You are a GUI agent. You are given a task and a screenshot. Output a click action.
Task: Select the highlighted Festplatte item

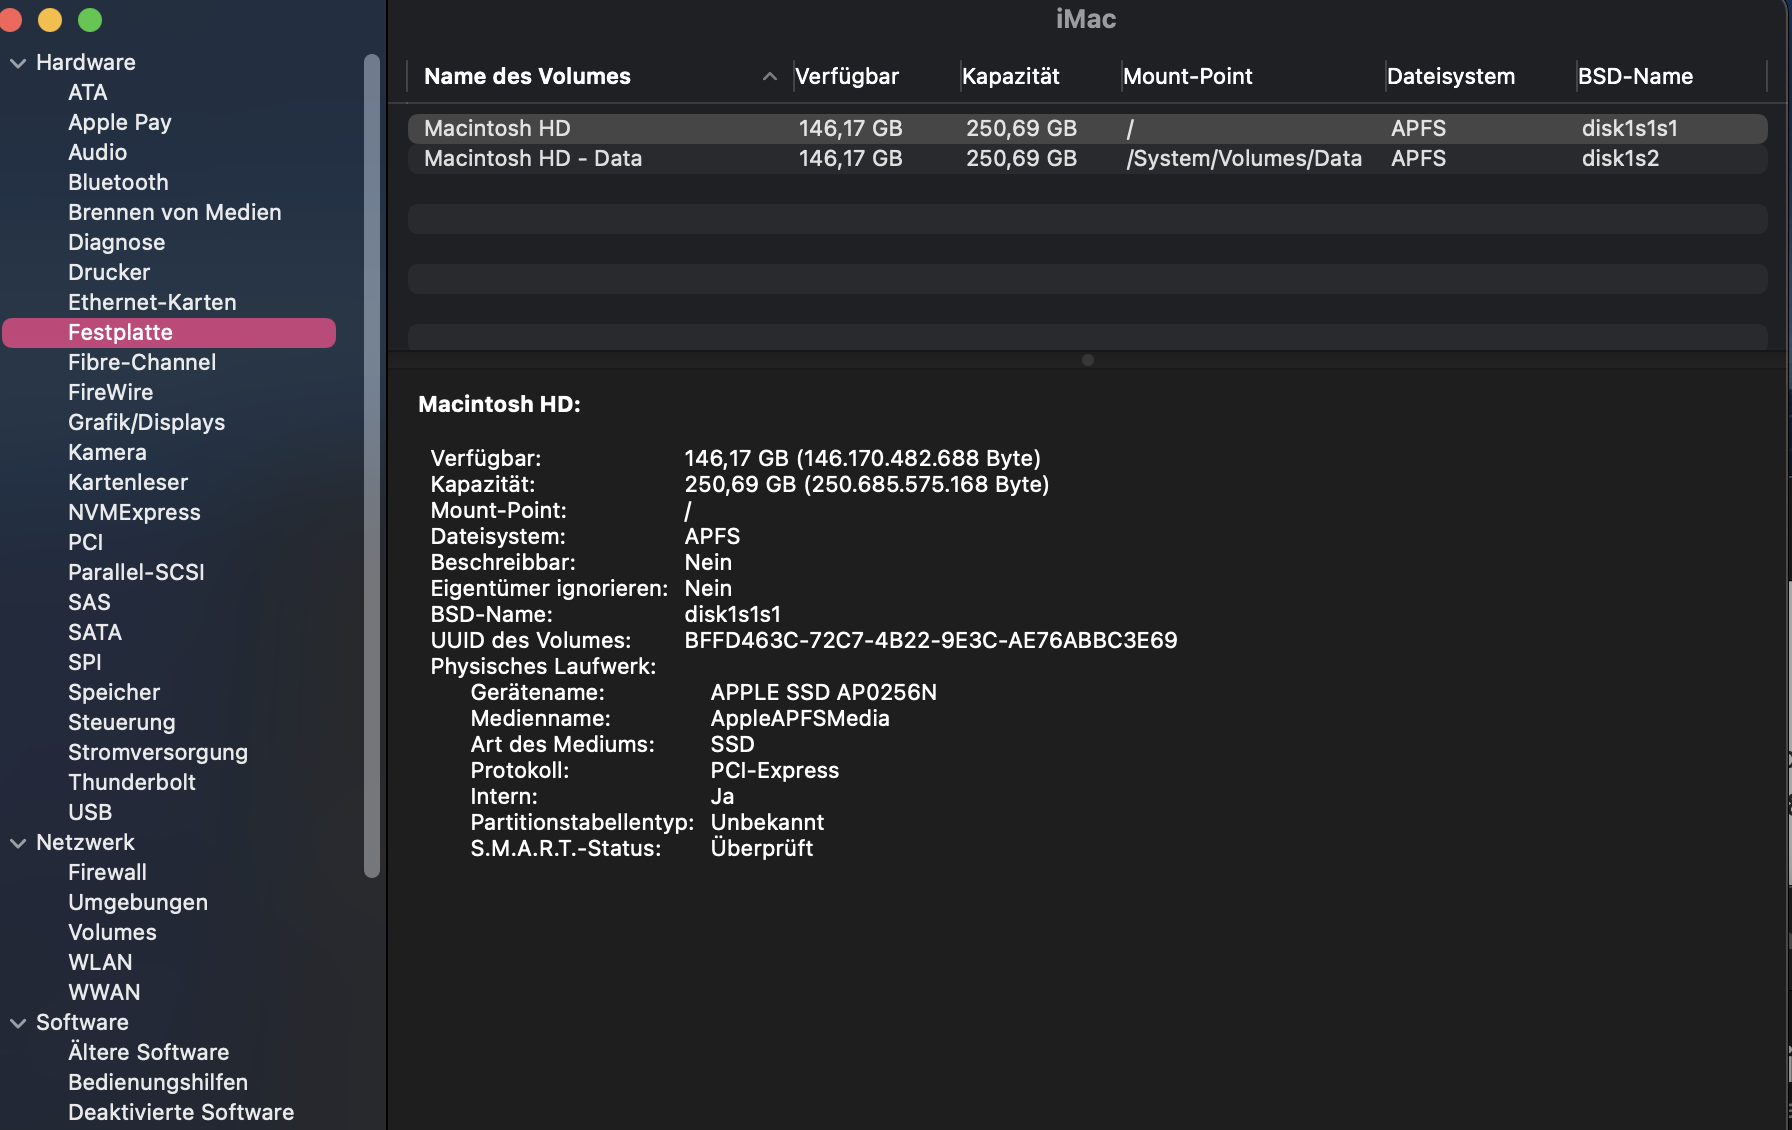[x=169, y=333]
